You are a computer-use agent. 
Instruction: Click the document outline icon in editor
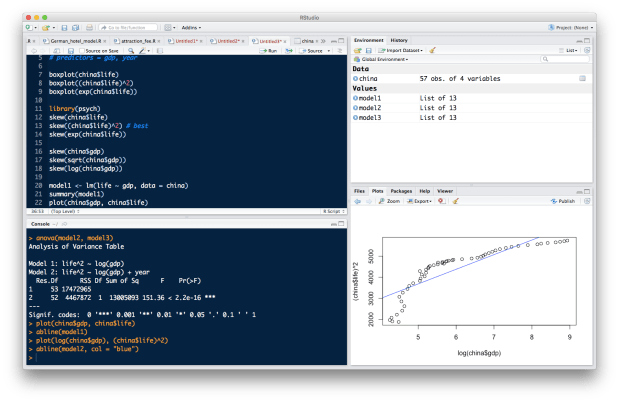340,51
